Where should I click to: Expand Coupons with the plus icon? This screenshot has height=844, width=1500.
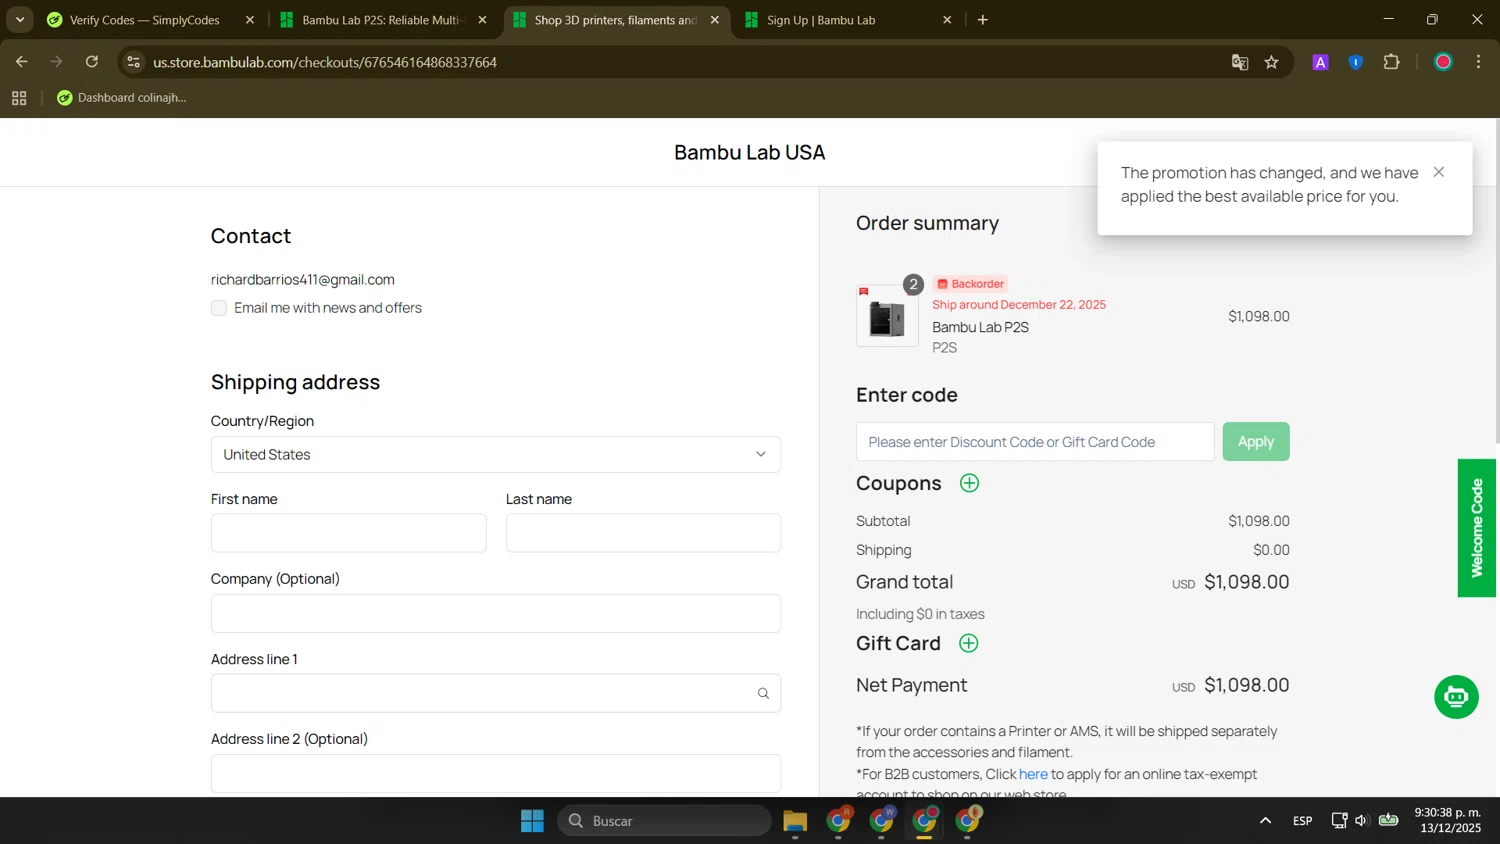point(969,483)
